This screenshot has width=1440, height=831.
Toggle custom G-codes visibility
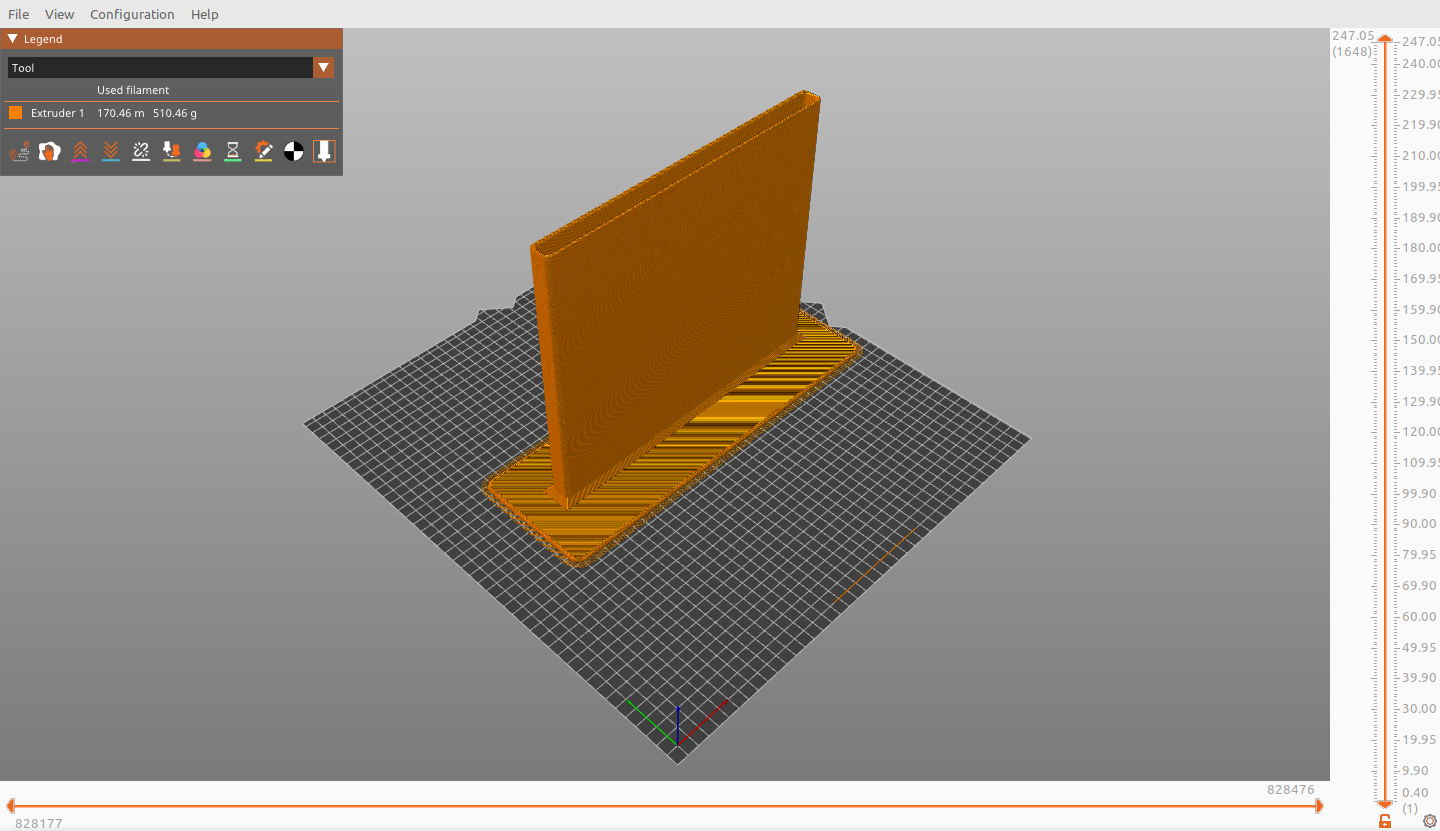click(263, 151)
